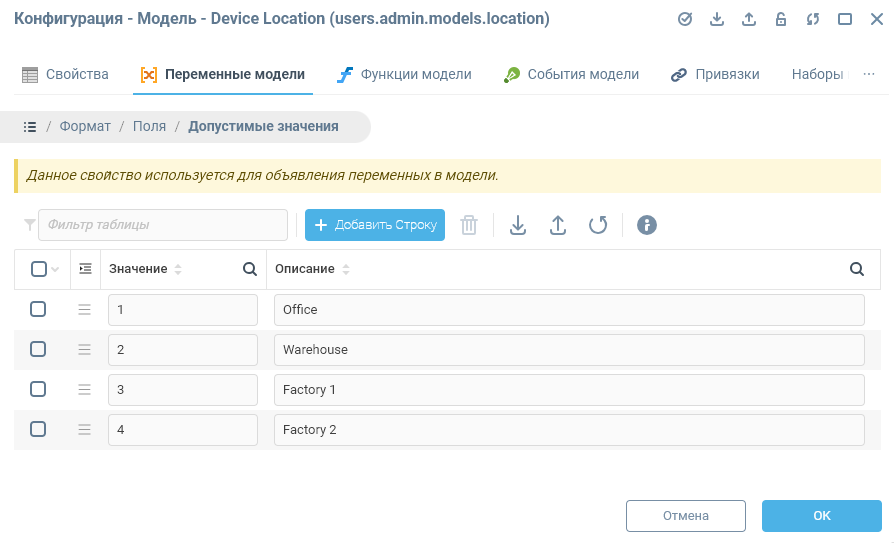This screenshot has height=543, width=896.
Task: Open the События модели tab
Action: (571, 74)
